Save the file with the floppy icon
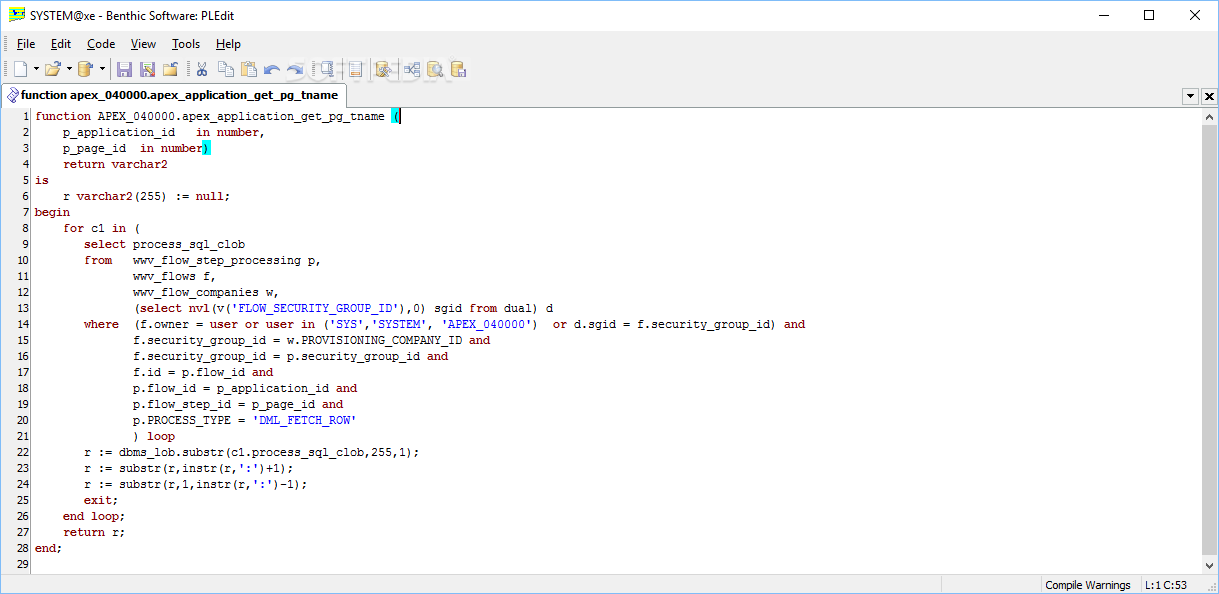 (x=125, y=69)
